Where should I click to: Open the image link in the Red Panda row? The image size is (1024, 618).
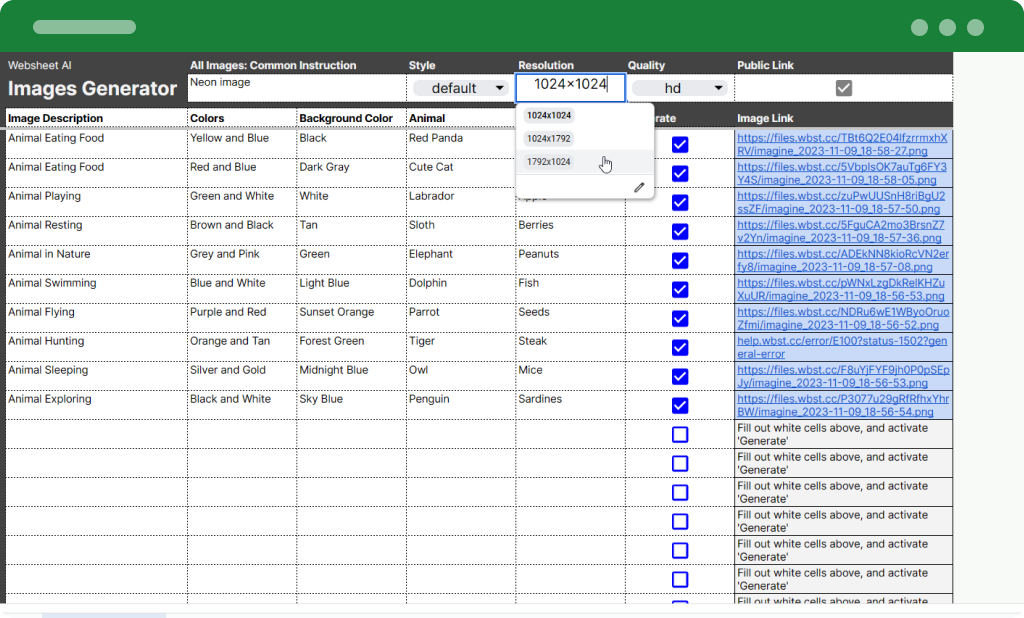click(x=842, y=144)
